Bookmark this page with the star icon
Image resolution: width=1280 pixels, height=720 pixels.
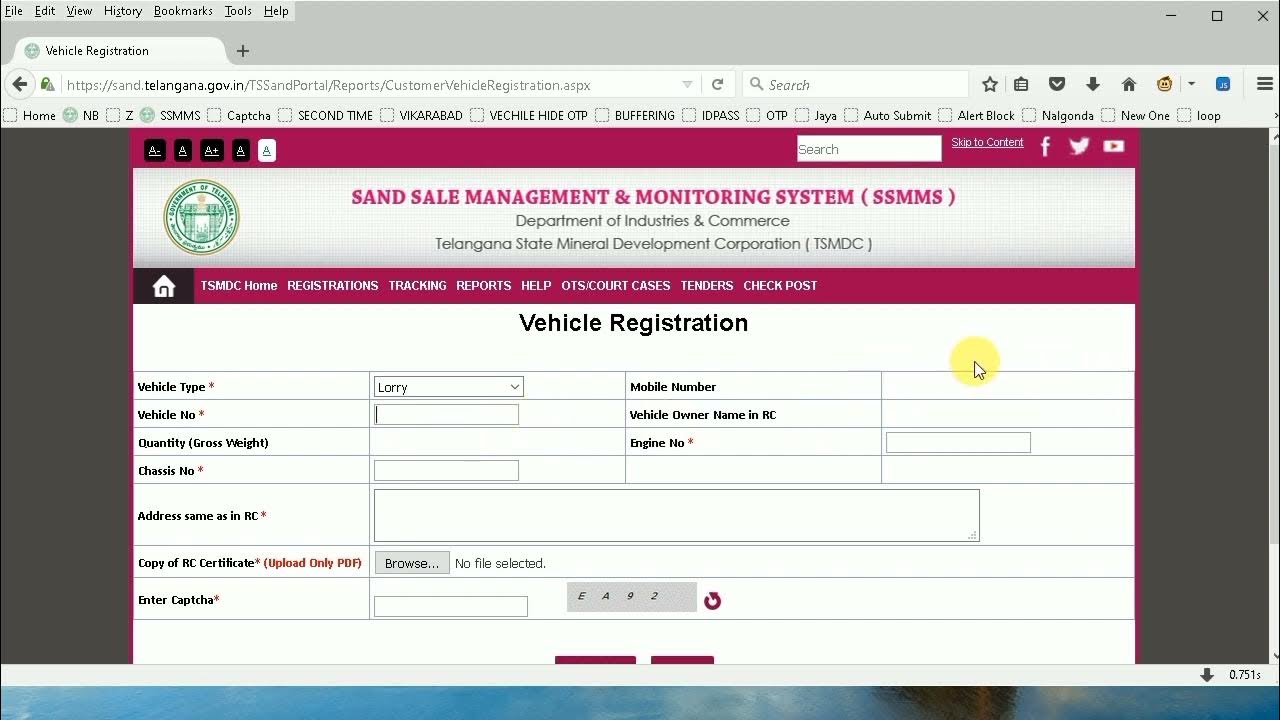pos(990,85)
